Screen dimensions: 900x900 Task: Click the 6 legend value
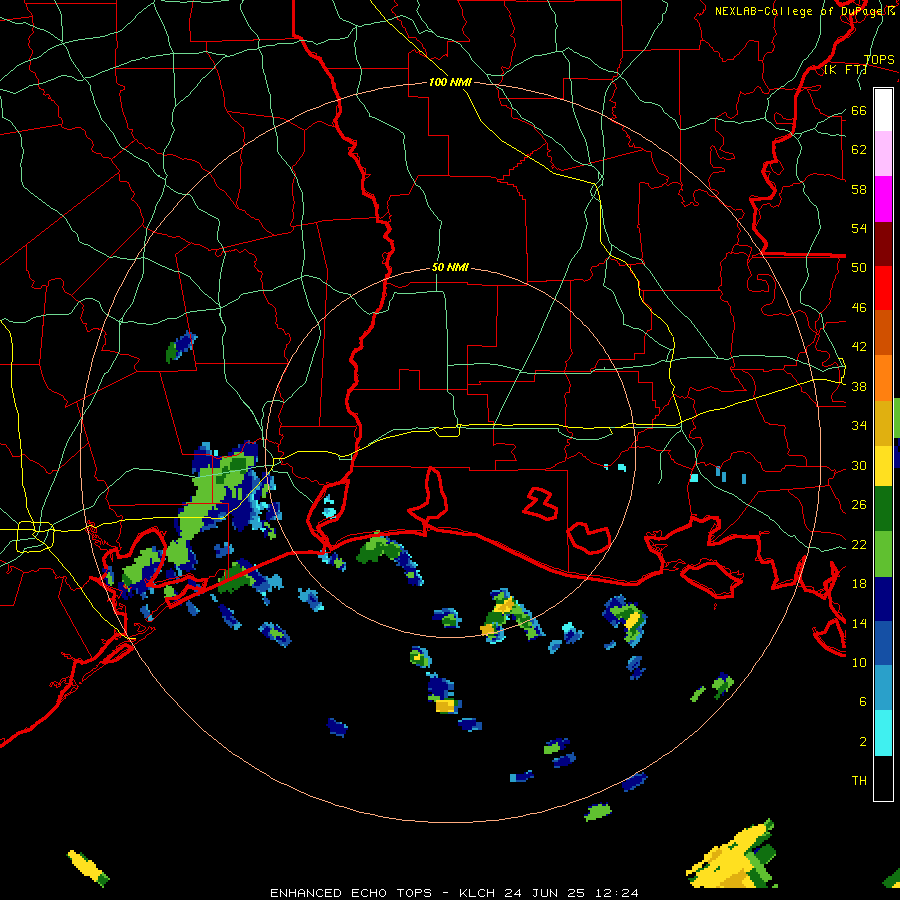pos(862,701)
